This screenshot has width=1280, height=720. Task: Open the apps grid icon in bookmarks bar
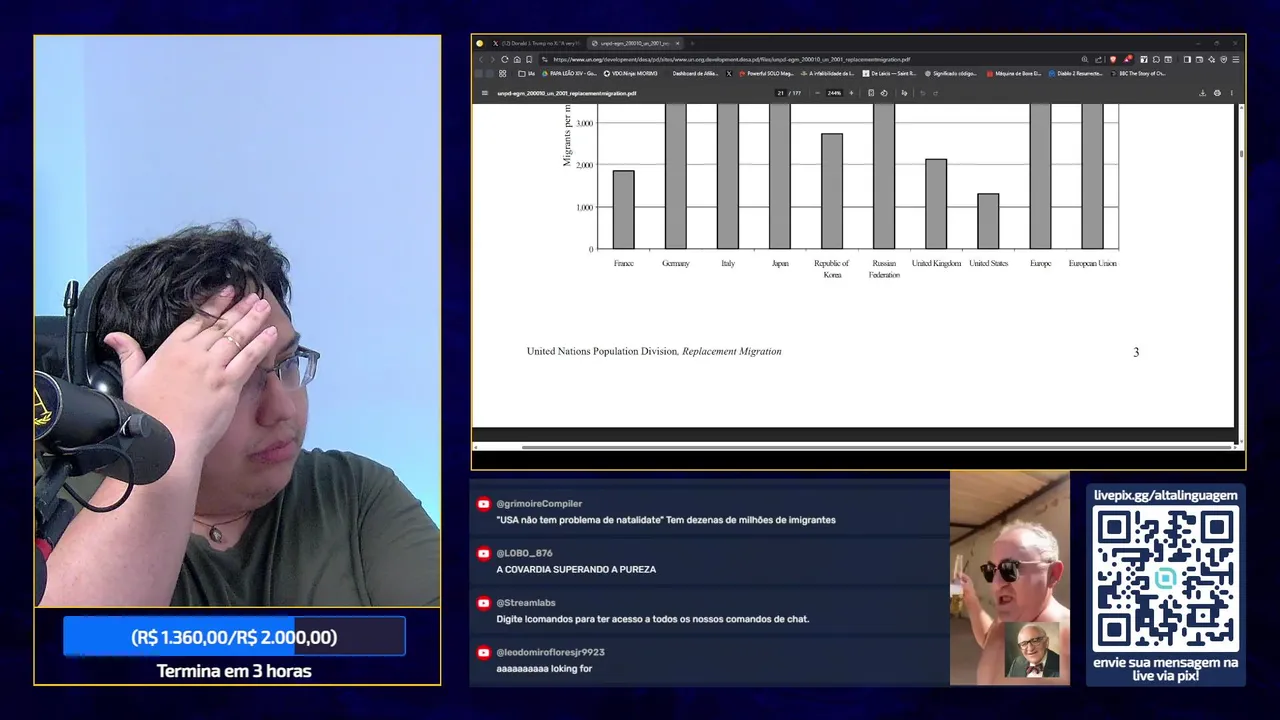tap(502, 73)
